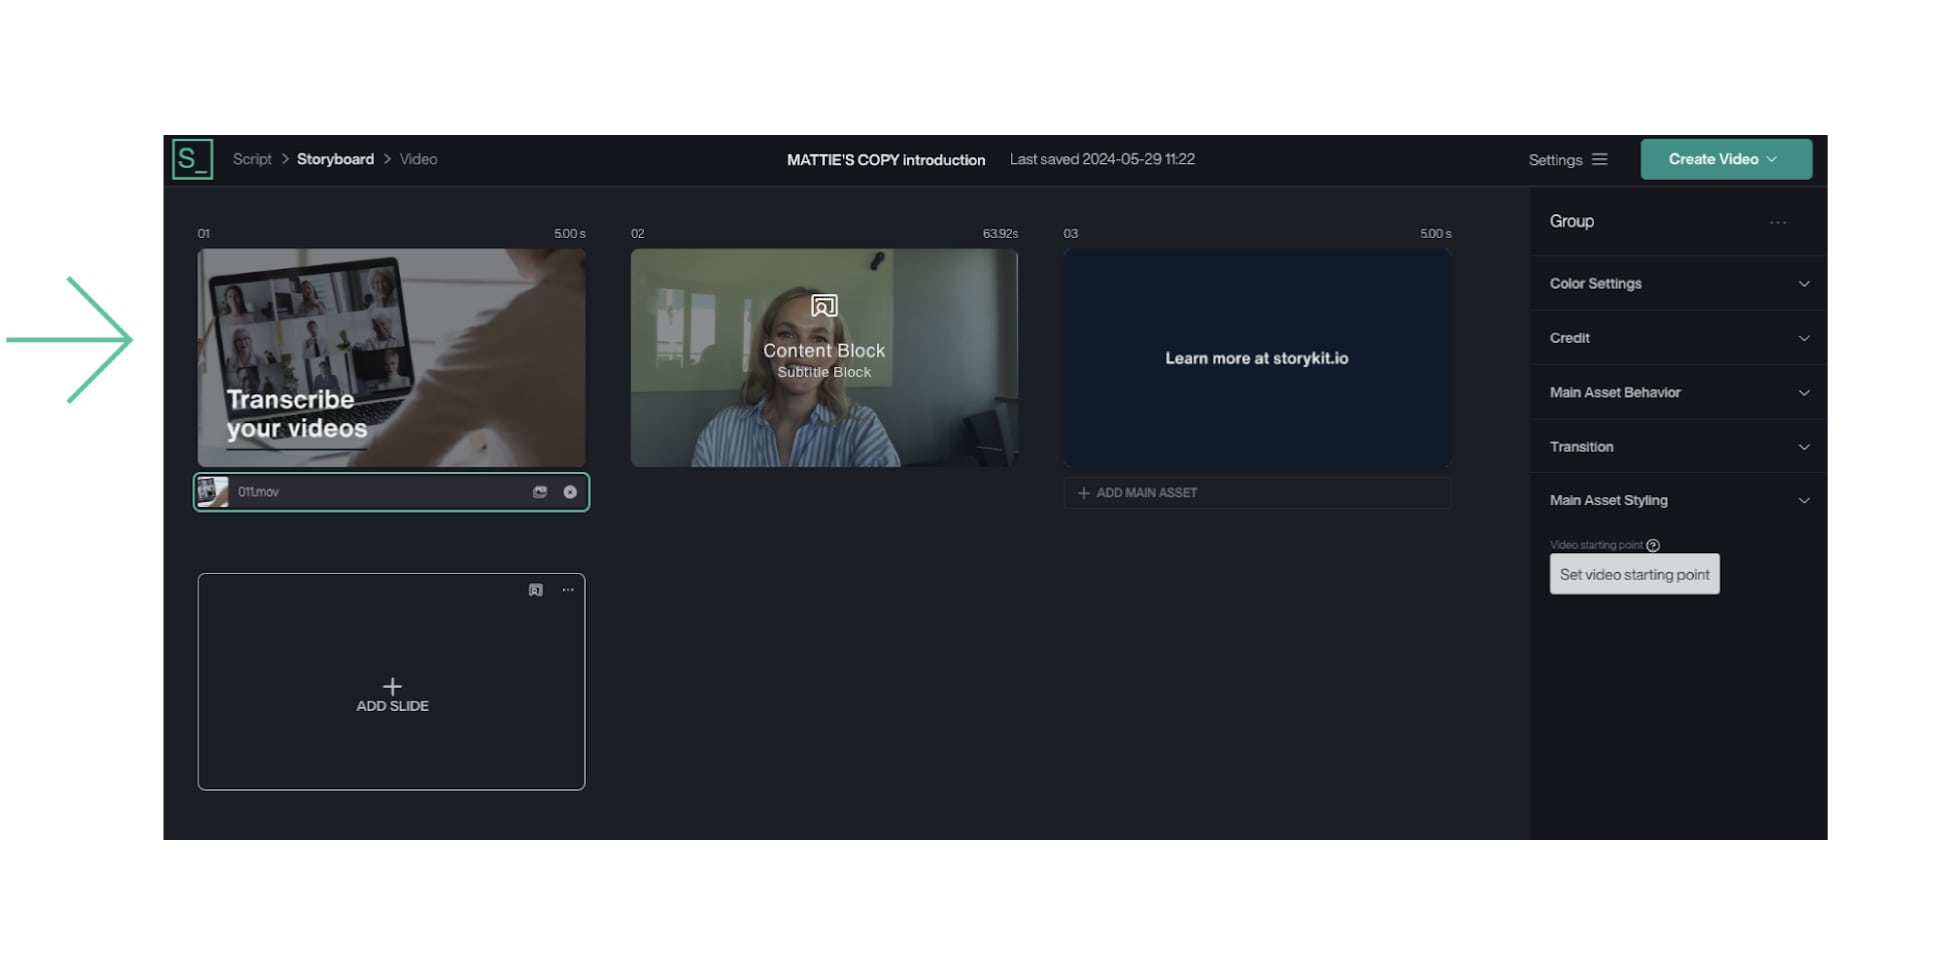Select slide 02 Content Block thumbnail
This screenshot has height=962, width=1958.
point(824,357)
